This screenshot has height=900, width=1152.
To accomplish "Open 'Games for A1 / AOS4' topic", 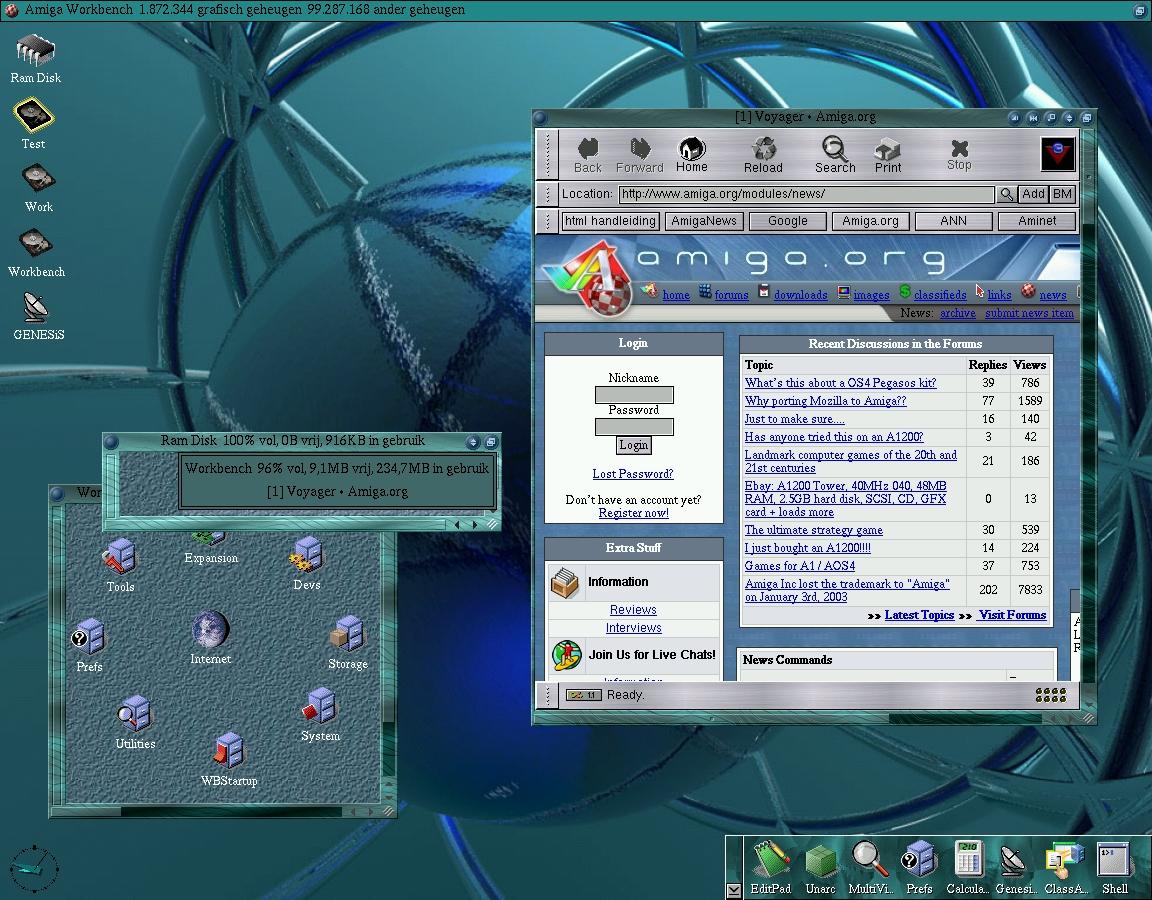I will tap(799, 566).
